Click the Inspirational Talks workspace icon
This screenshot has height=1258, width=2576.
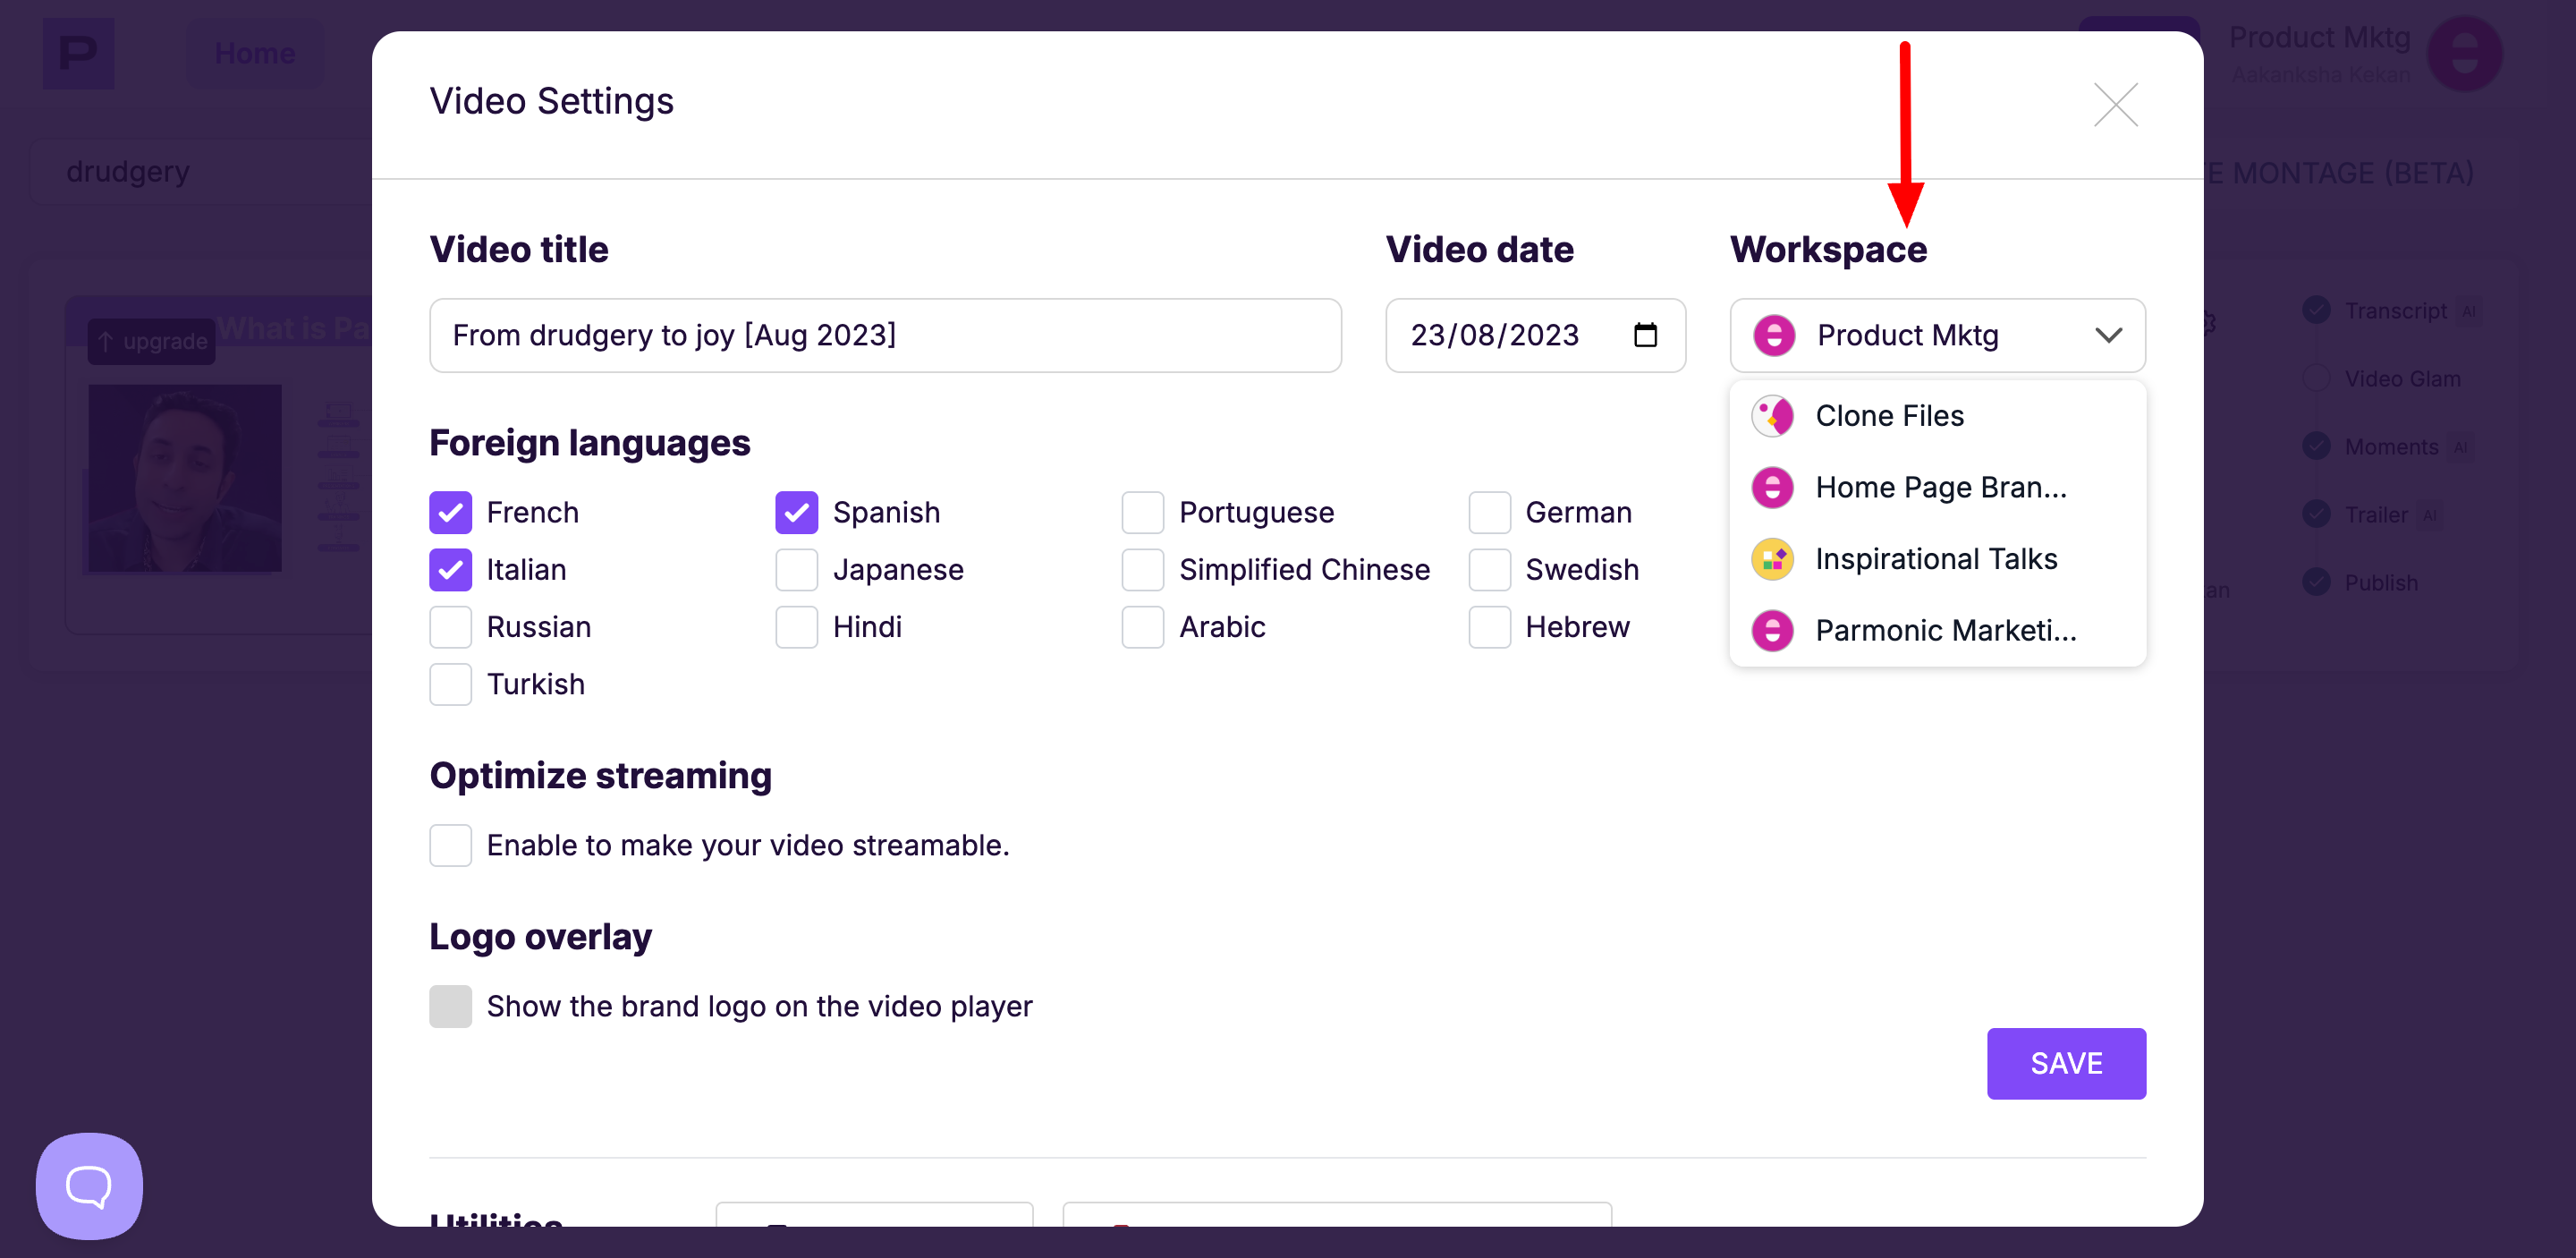[1772, 559]
